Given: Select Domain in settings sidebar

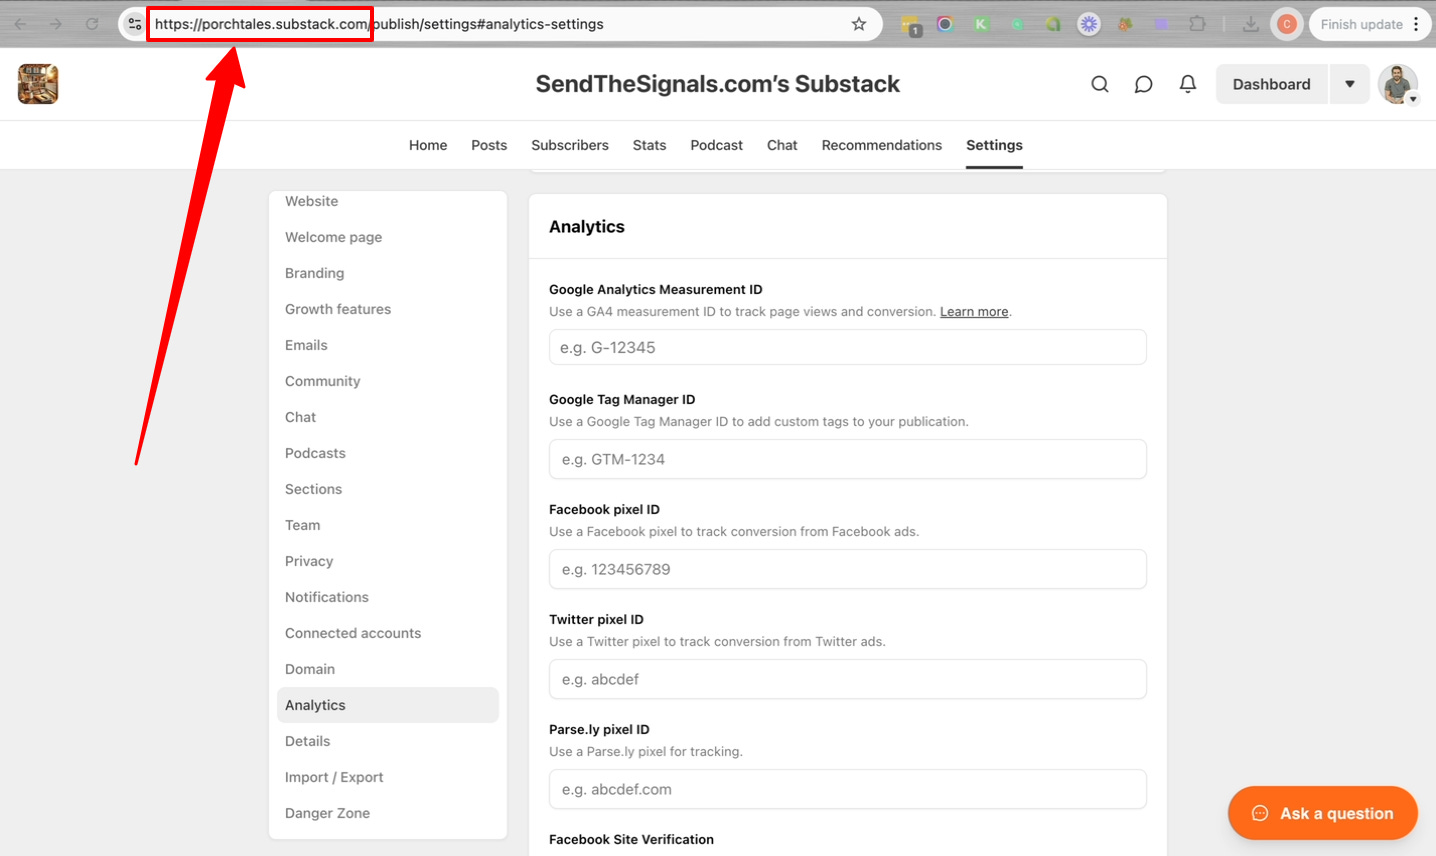Looking at the screenshot, I should tap(388, 669).
